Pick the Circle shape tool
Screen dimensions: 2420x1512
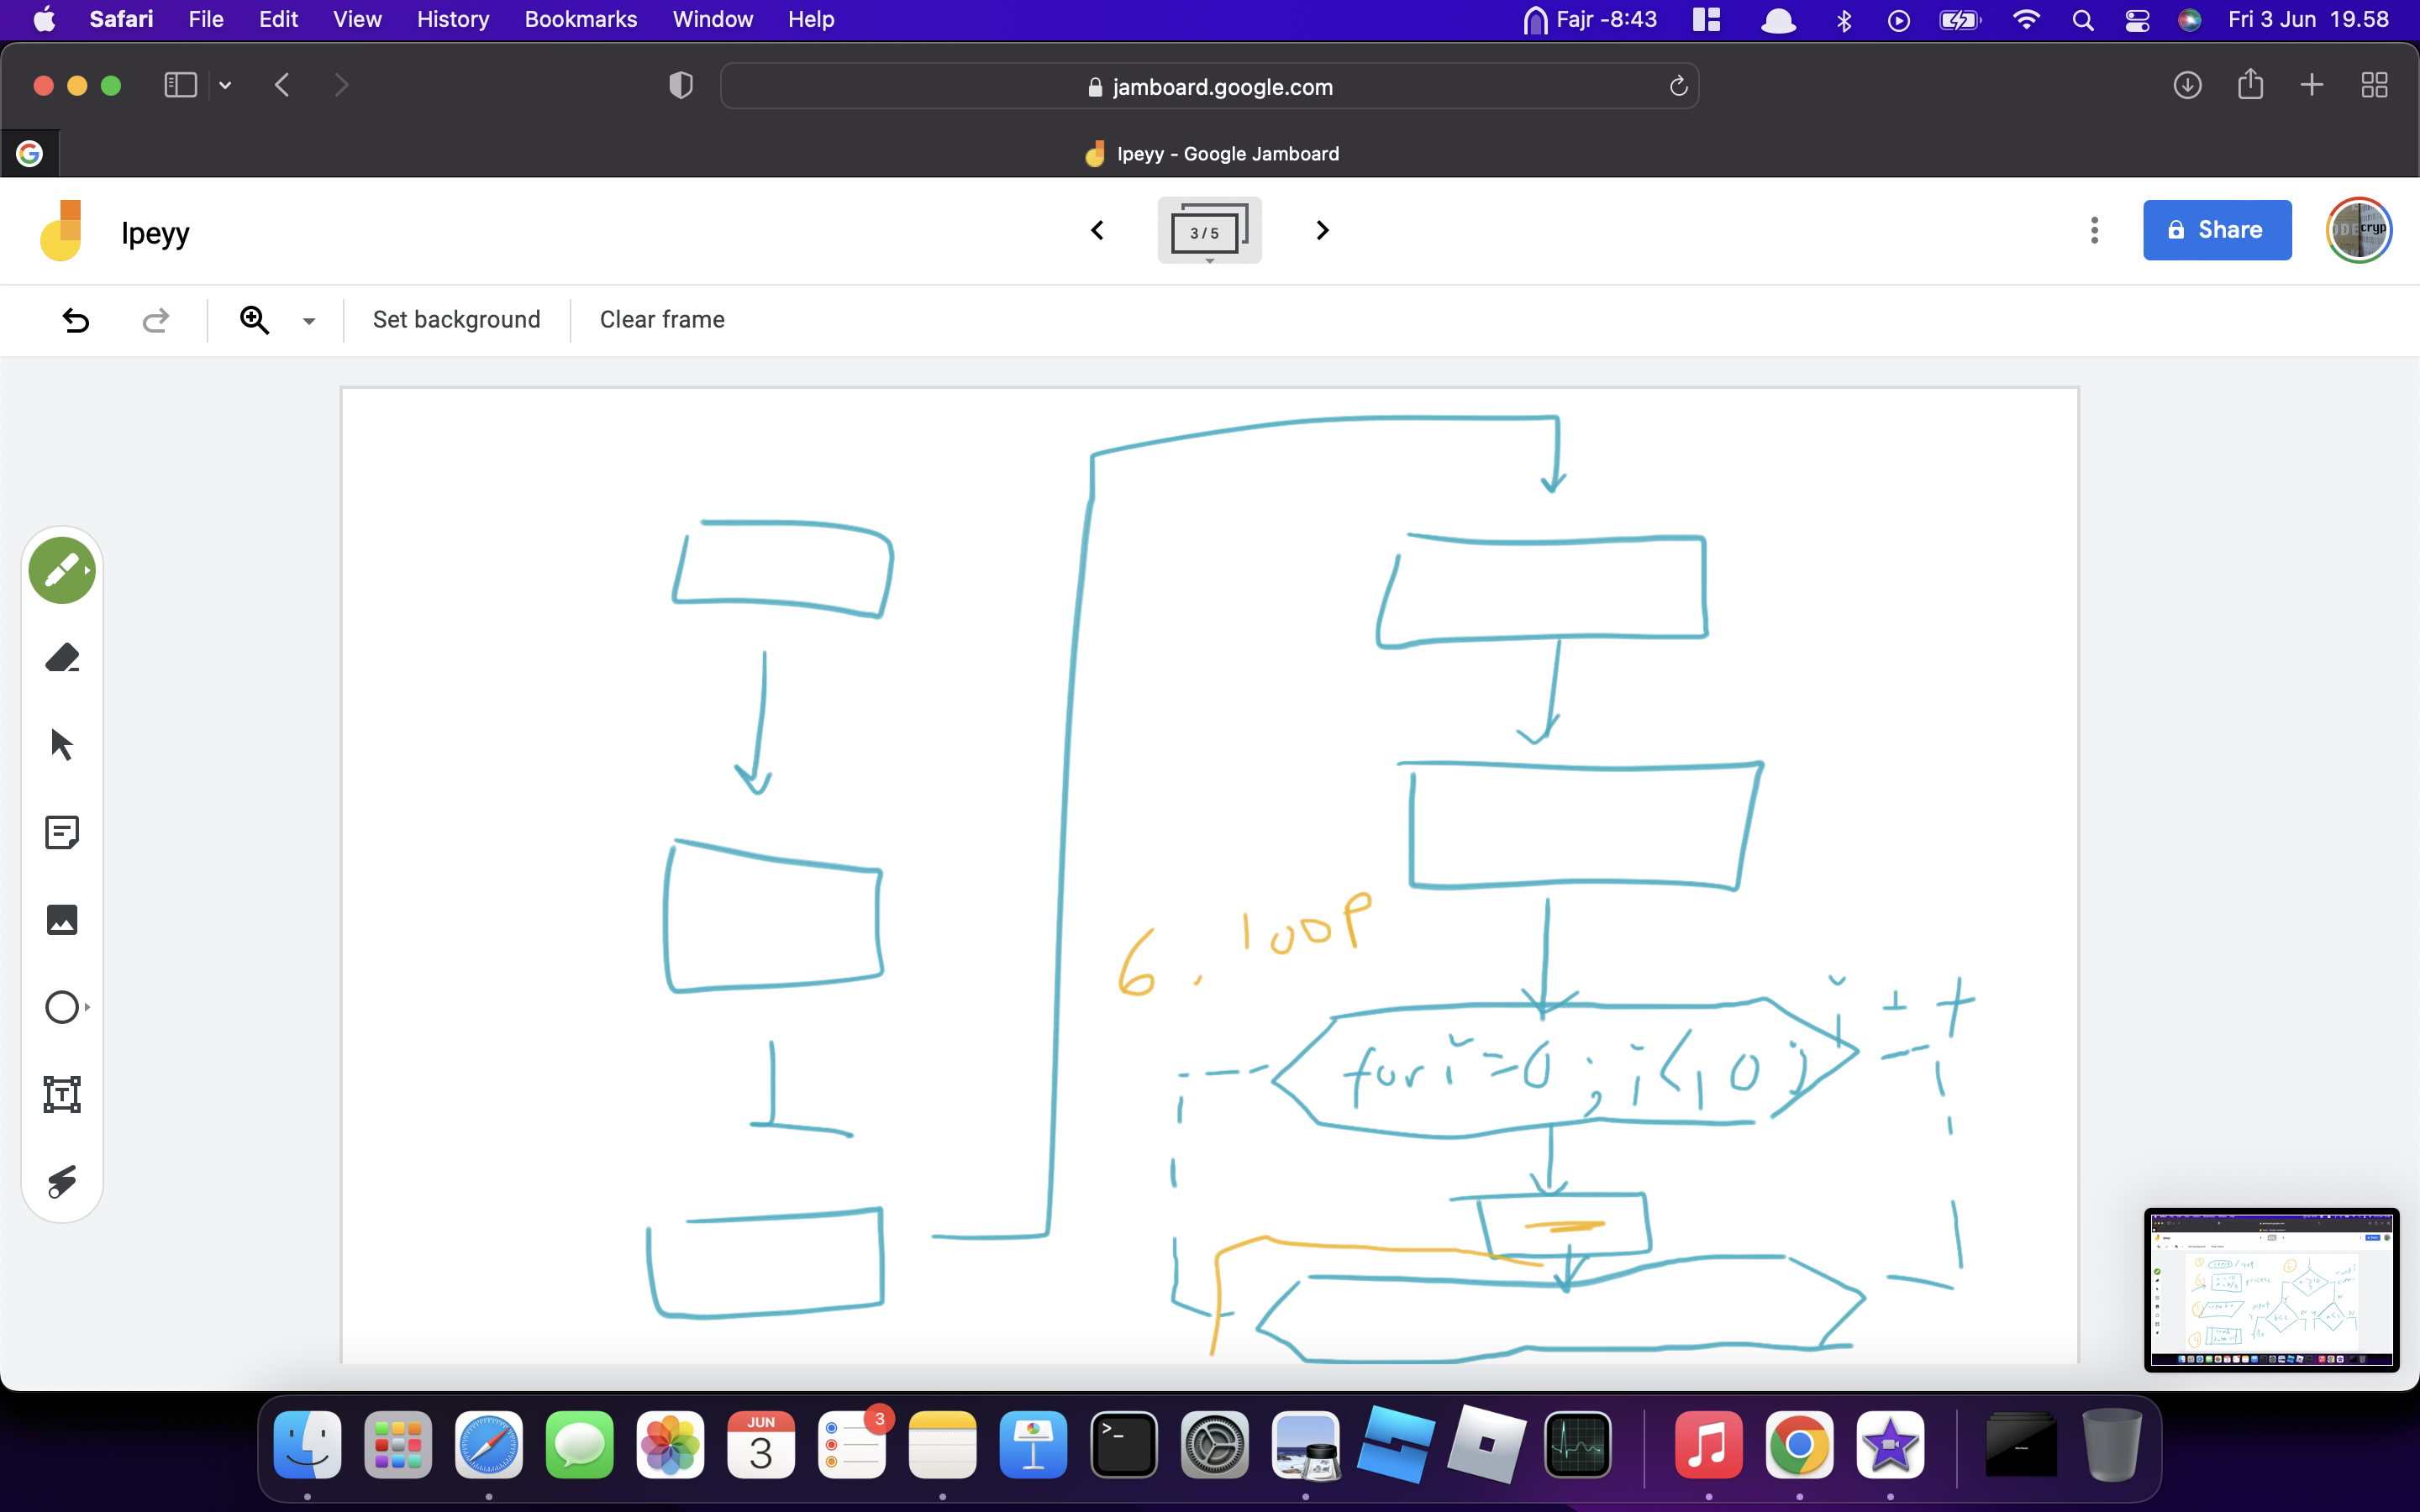coord(62,1007)
